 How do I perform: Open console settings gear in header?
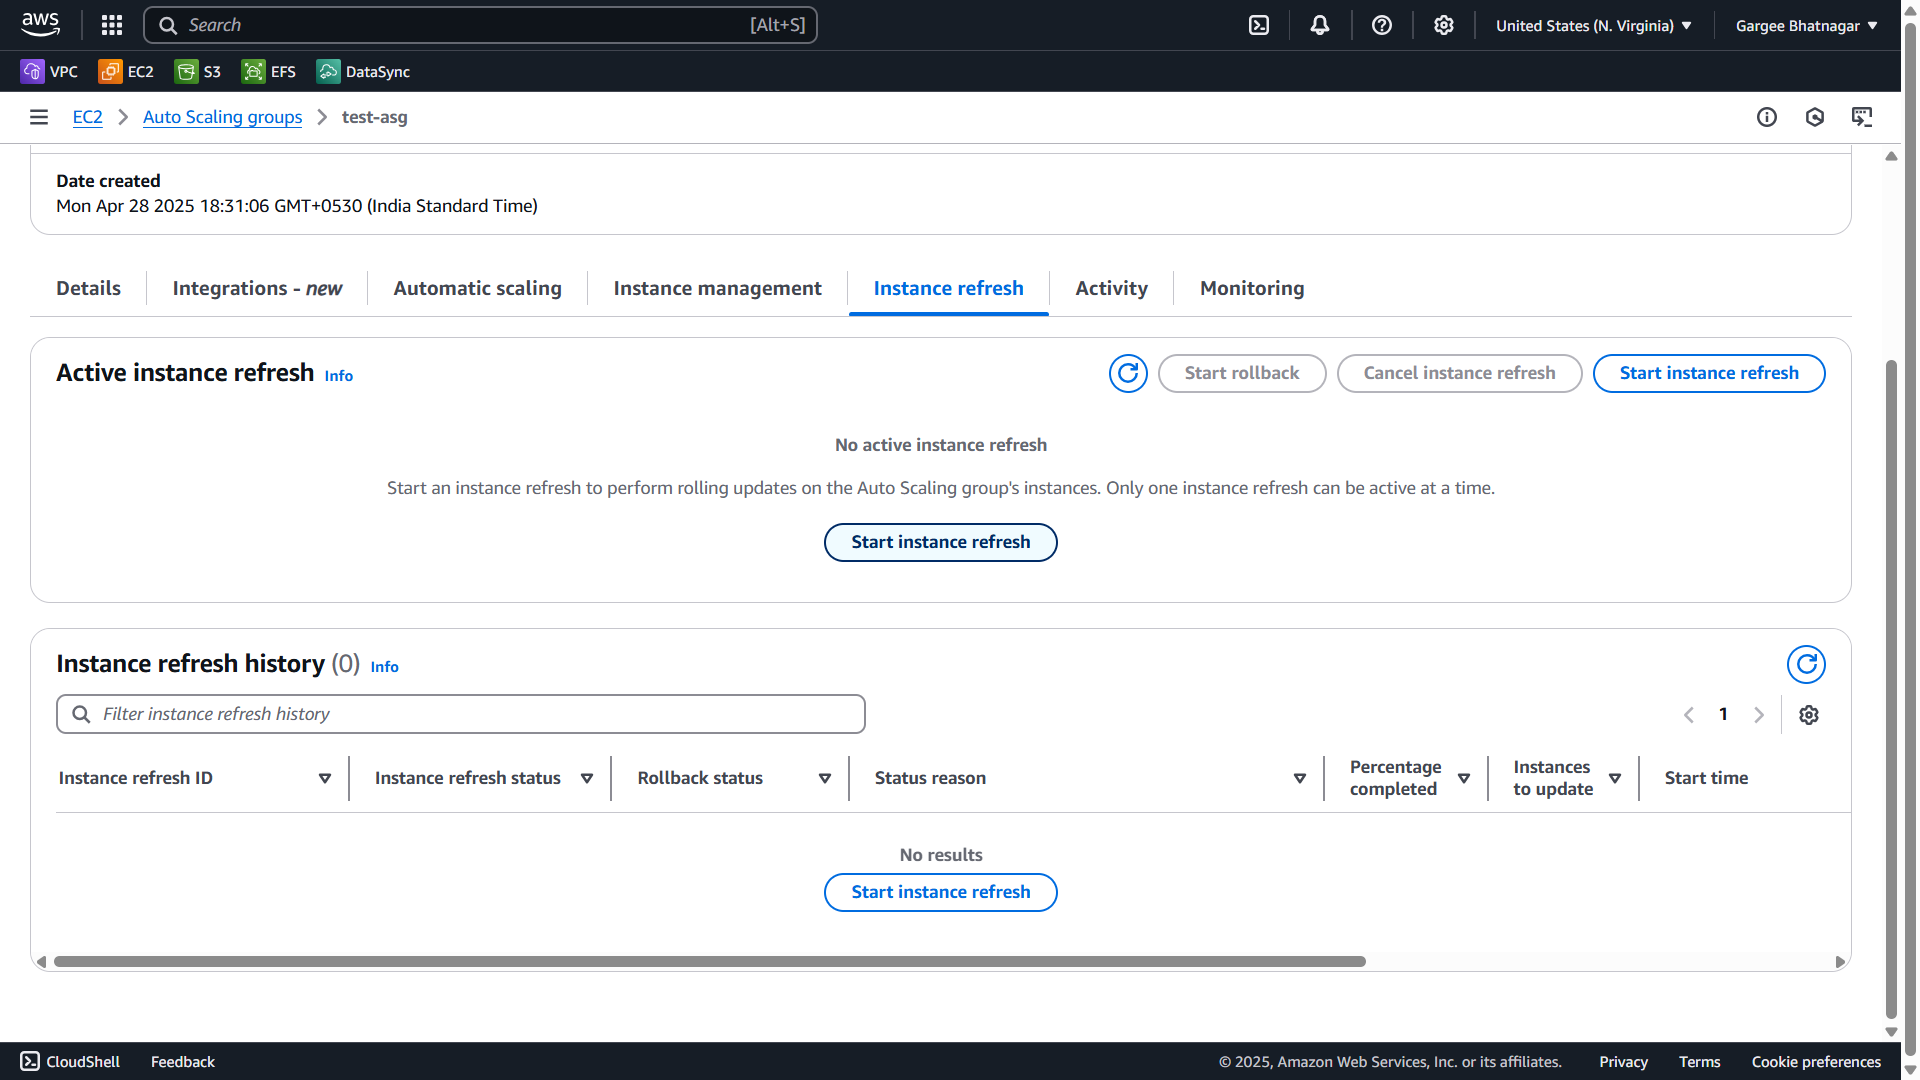coord(1444,25)
